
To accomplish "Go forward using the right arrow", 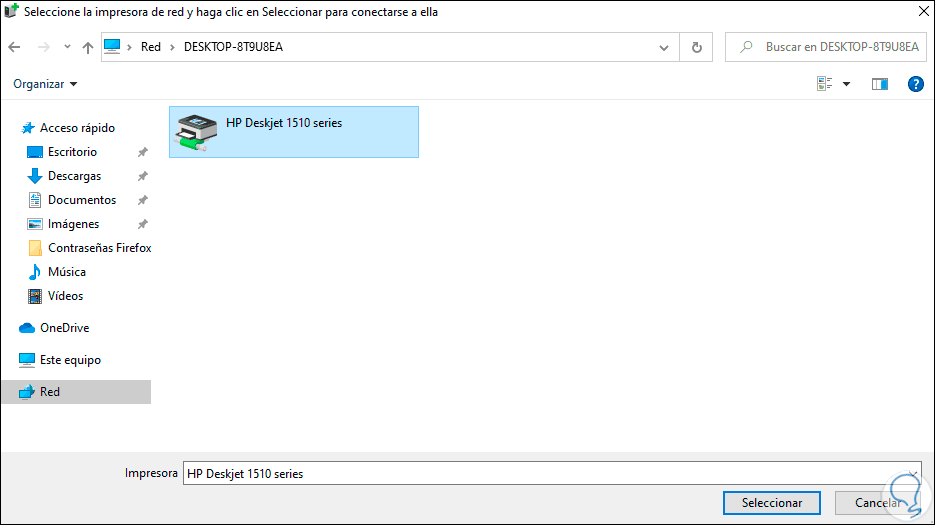I will click(44, 47).
